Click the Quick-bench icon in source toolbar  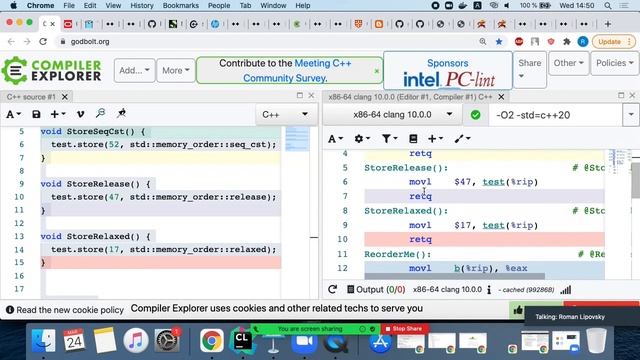(x=121, y=113)
